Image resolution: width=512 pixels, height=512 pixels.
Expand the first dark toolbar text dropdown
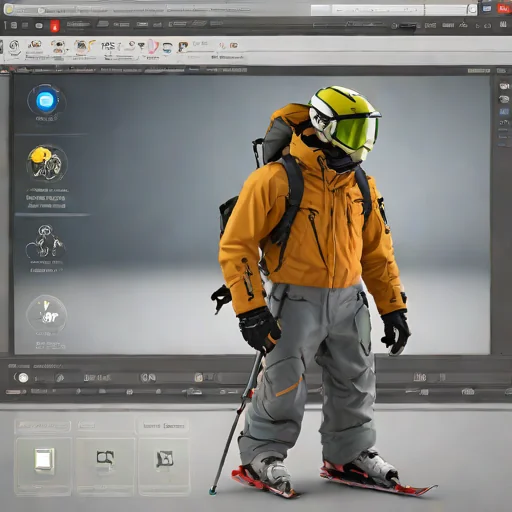(x=78, y=24)
